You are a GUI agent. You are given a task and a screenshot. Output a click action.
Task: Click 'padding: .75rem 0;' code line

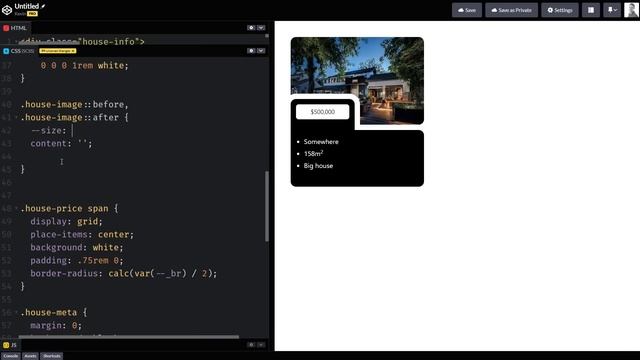tap(77, 260)
